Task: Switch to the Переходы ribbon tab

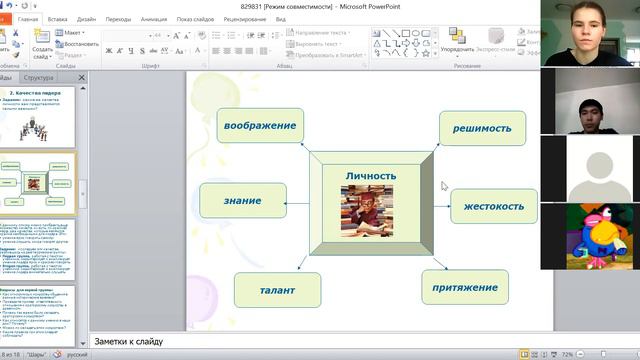Action: click(x=118, y=19)
